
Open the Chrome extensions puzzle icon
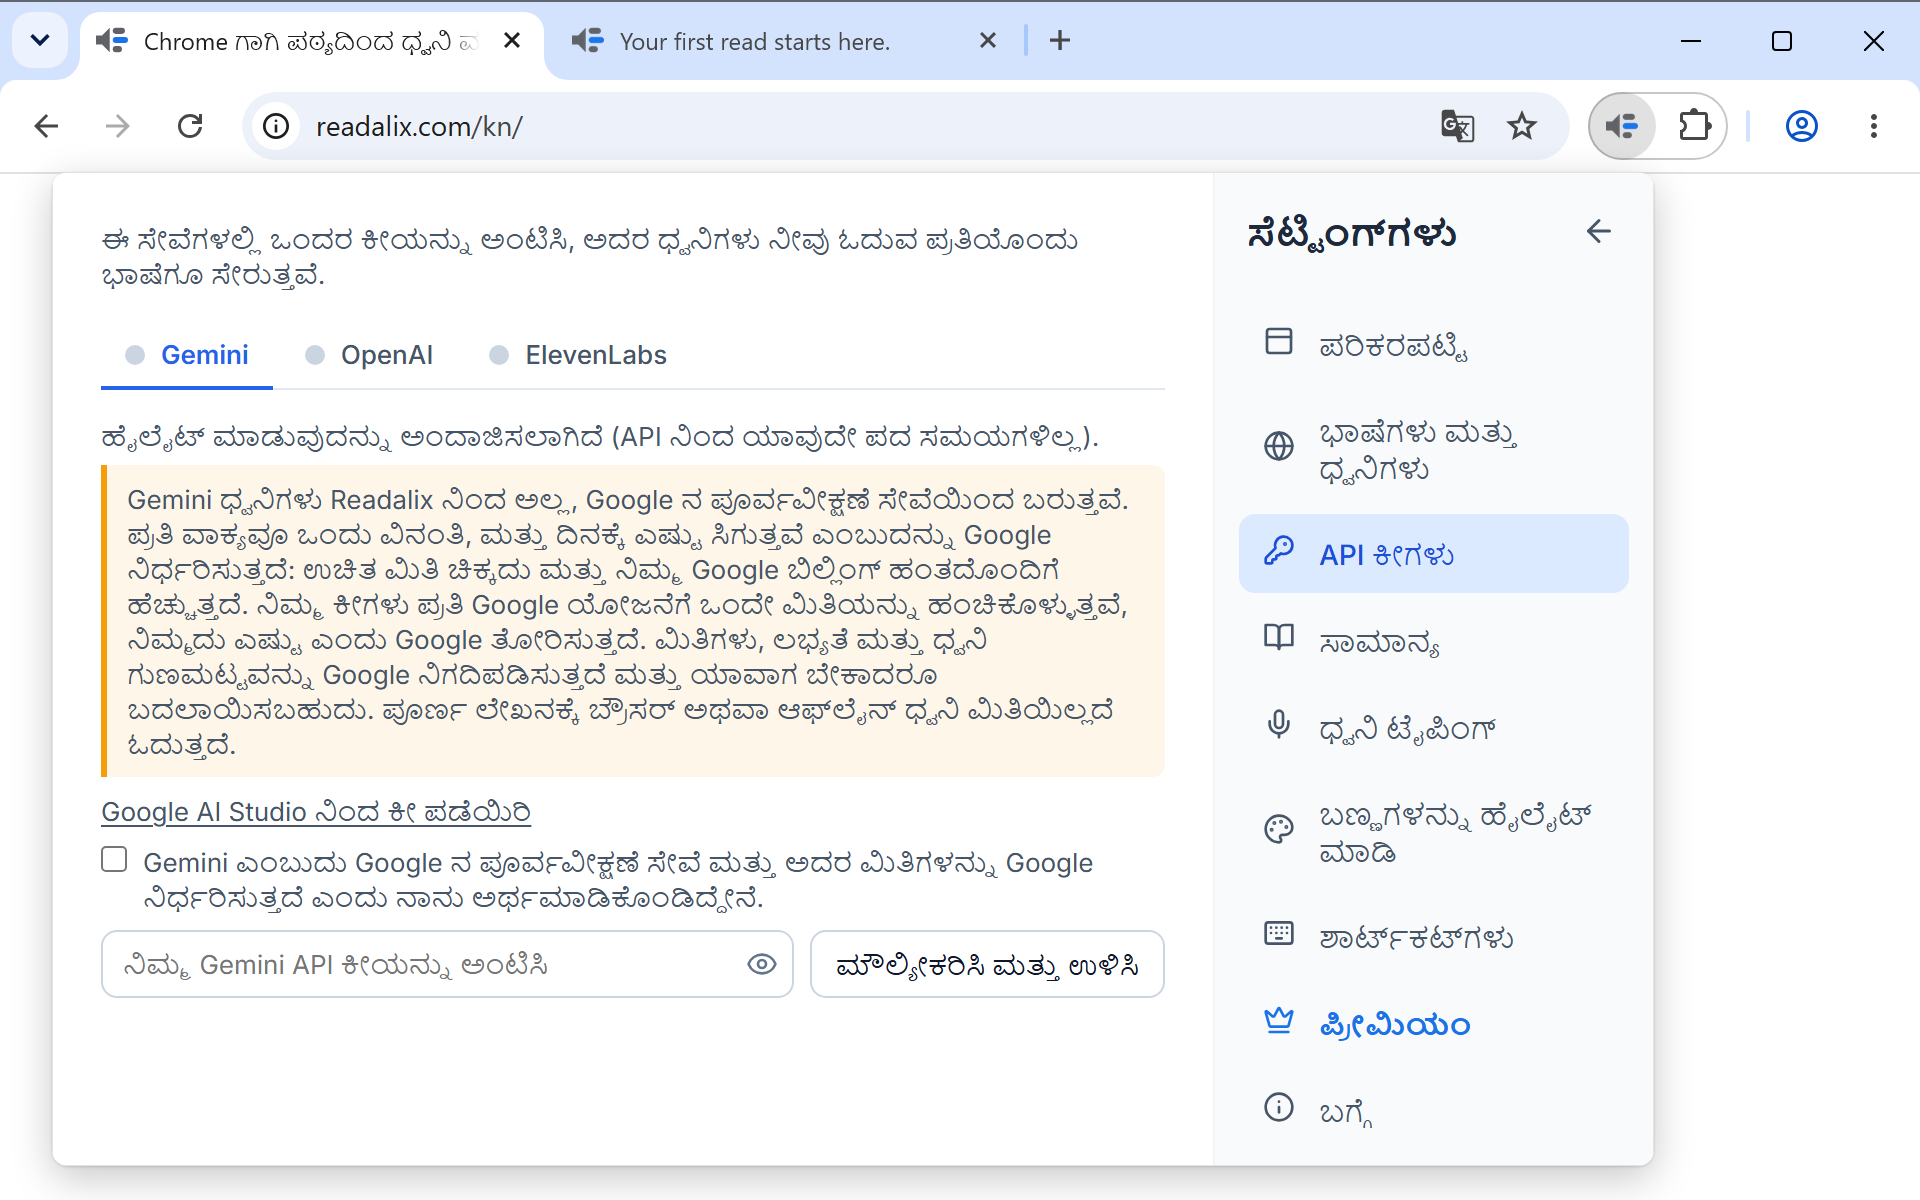pyautogui.click(x=1694, y=126)
